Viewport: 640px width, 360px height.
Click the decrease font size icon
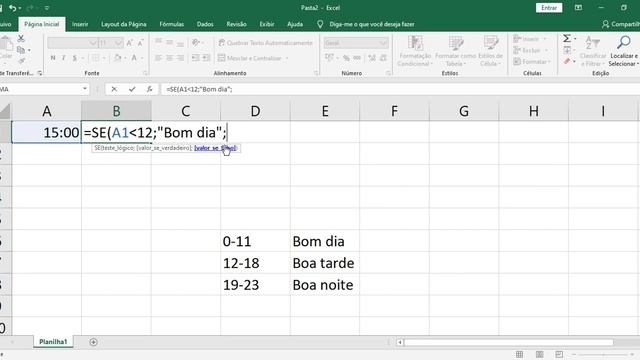tap(140, 43)
